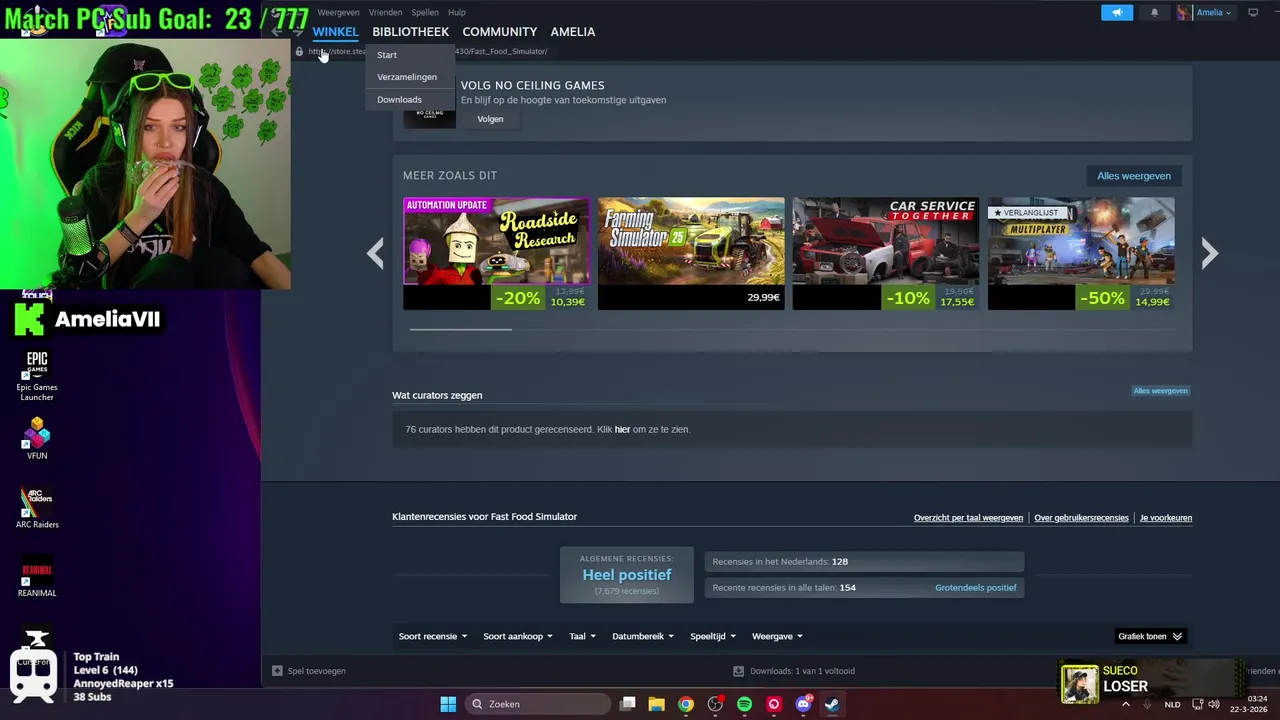Open Je voorkeuren link
Screen dimensions: 1280x720
[1166, 518]
